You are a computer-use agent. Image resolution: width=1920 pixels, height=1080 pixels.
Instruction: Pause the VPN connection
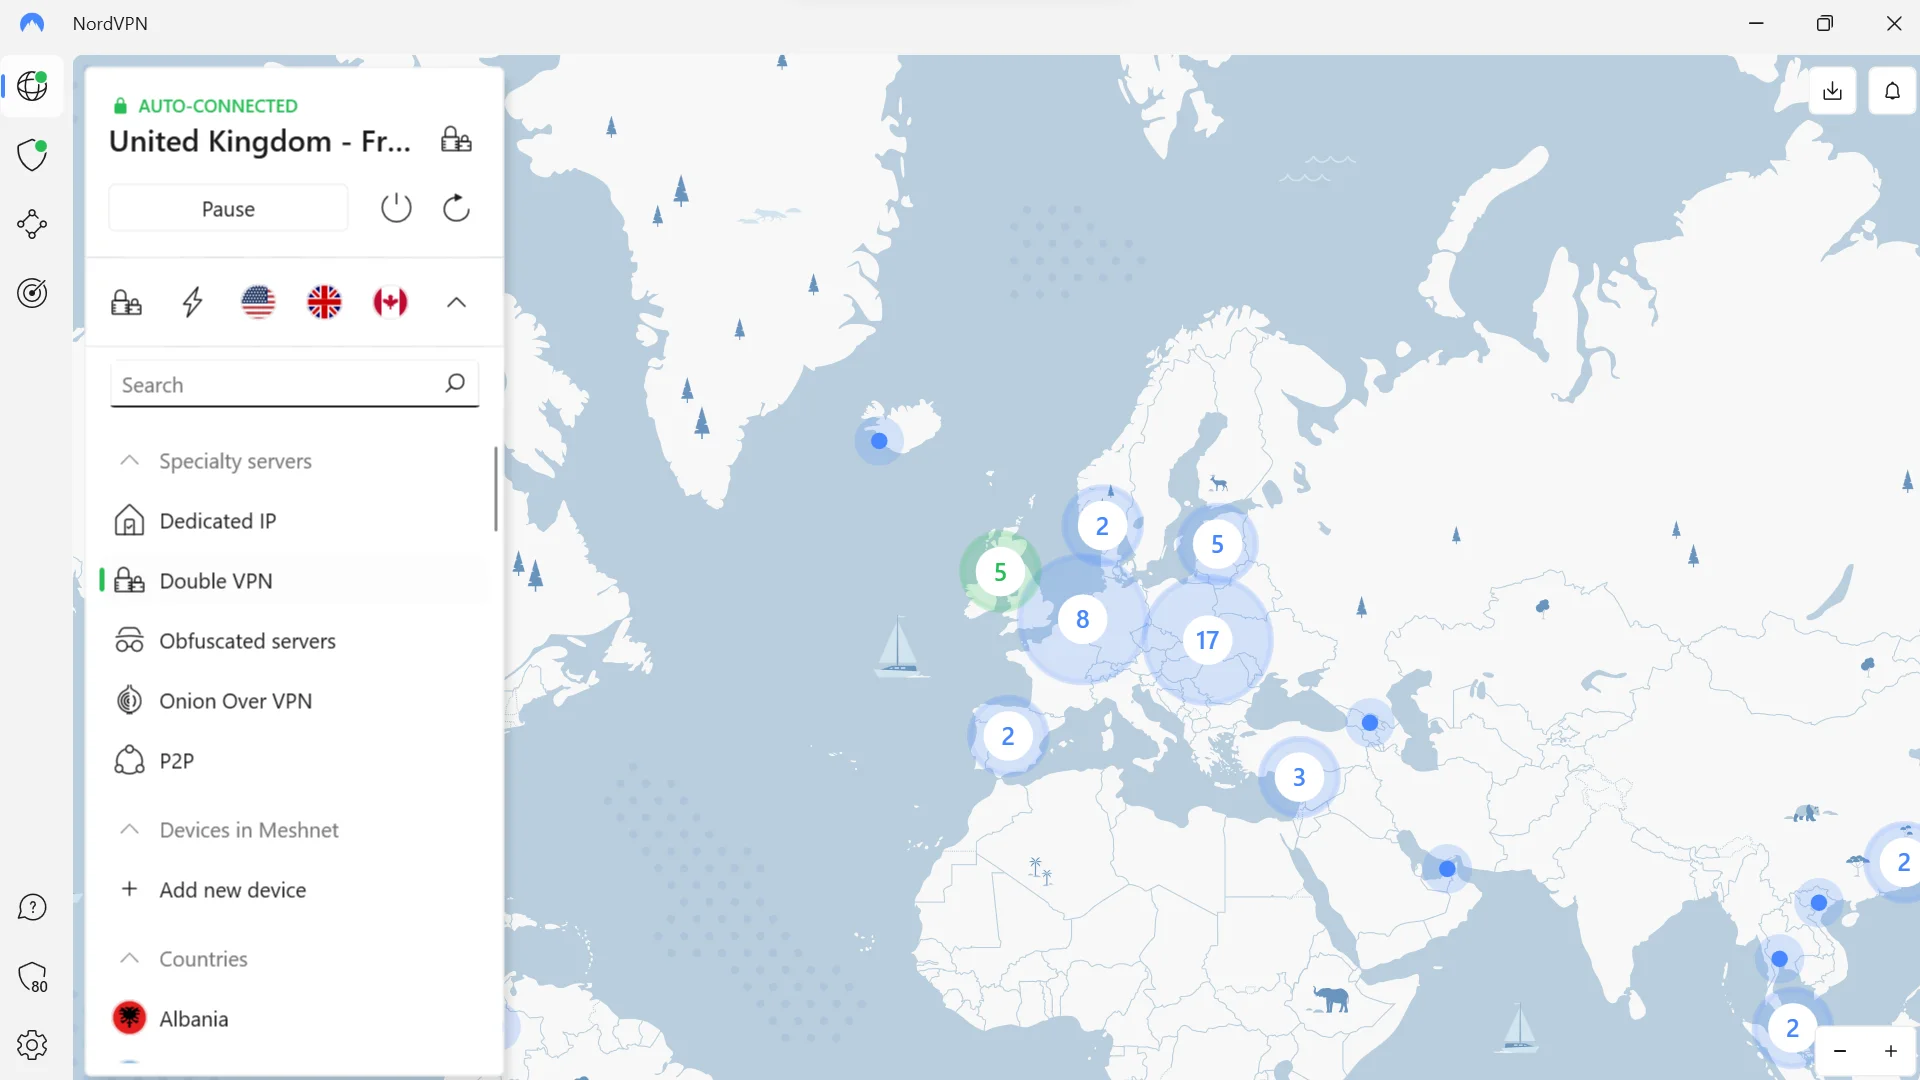[x=228, y=209]
